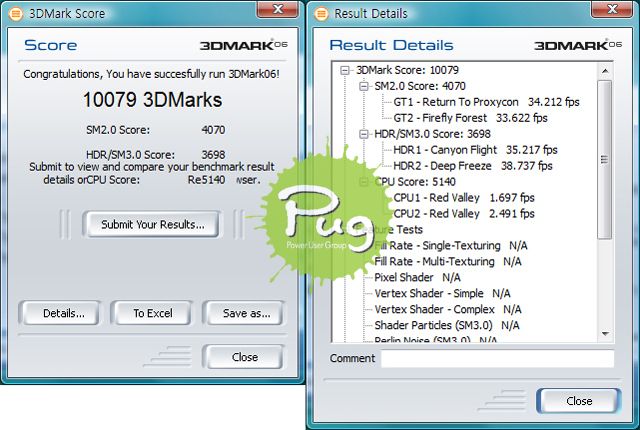Click the 3DMark06 logo in Result Details
The image size is (640, 430).
click(x=578, y=45)
